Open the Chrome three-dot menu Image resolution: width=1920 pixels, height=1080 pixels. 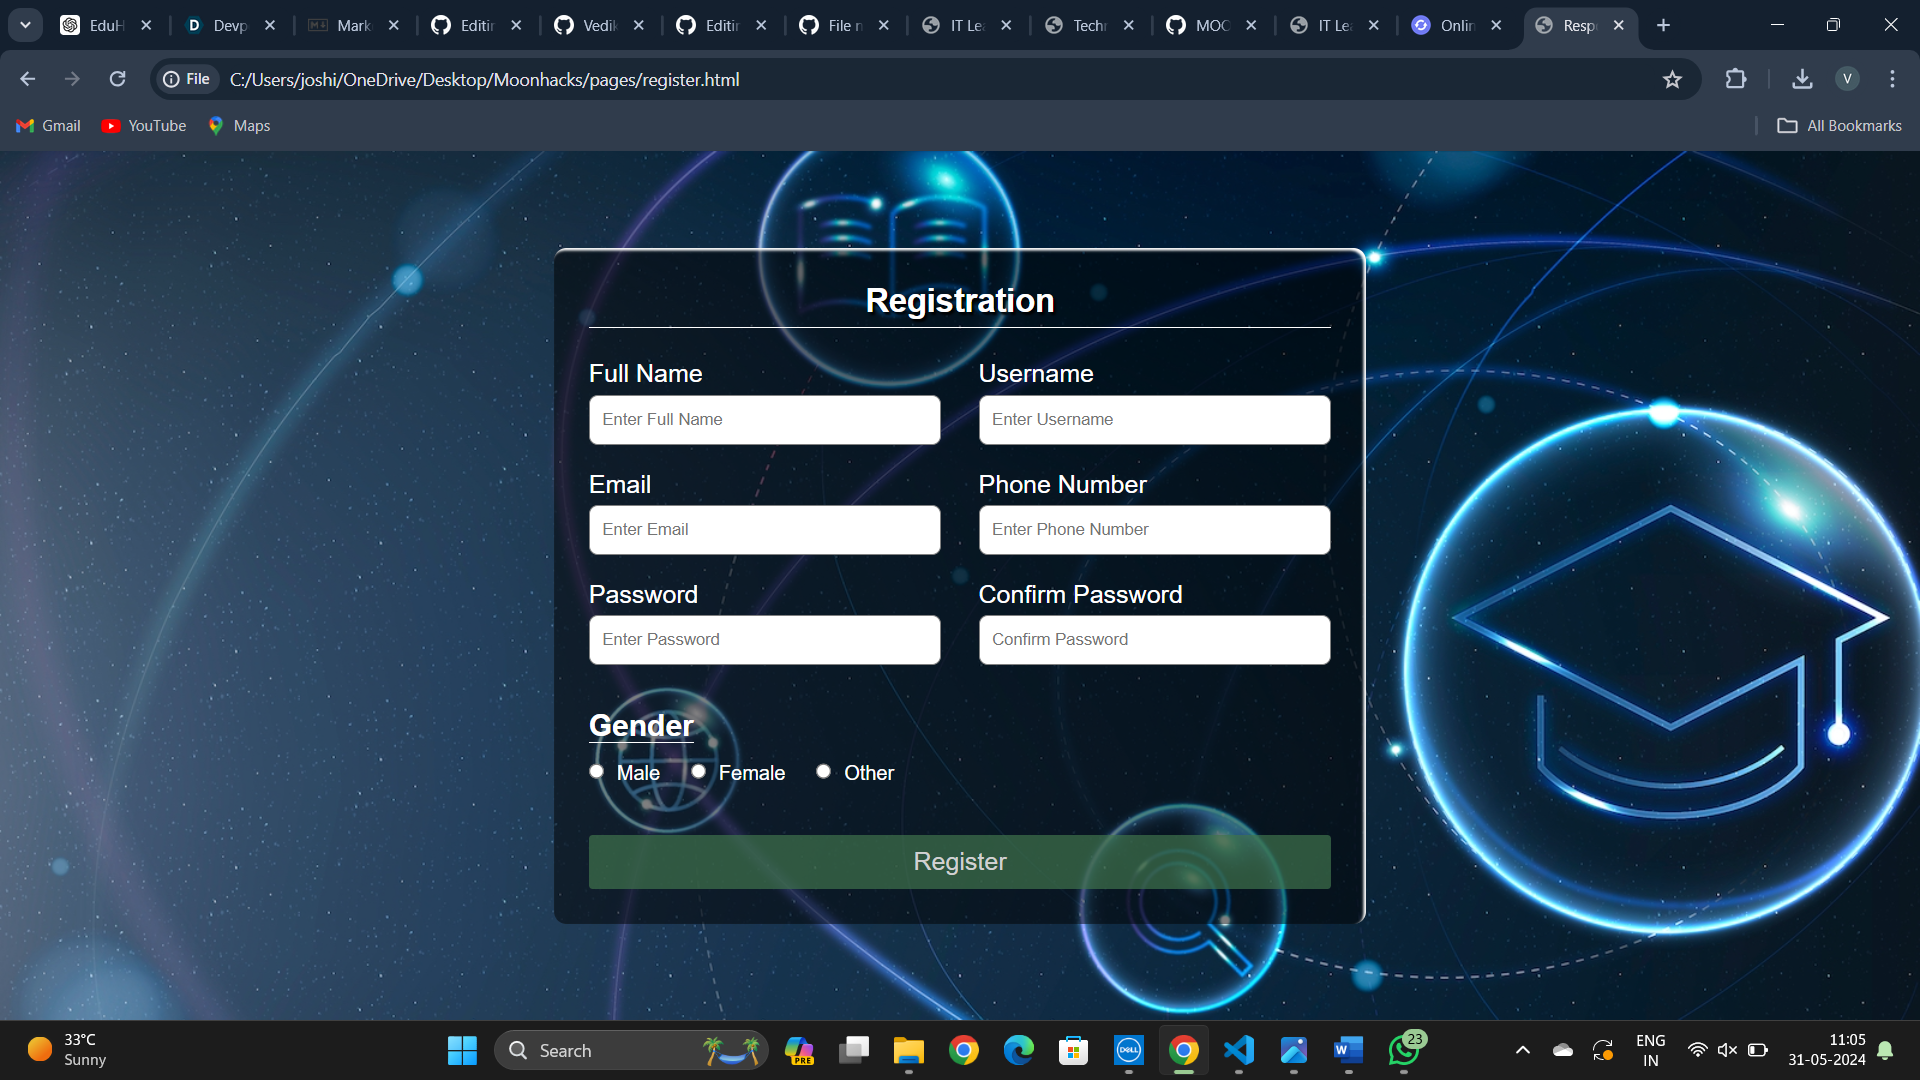pyautogui.click(x=1892, y=79)
